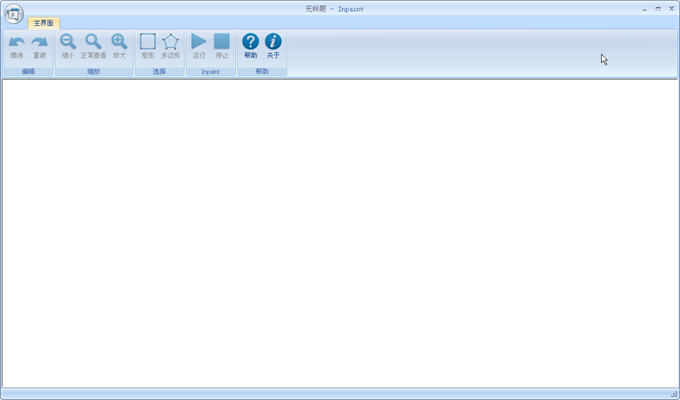Click the blank image canvas area
The image size is (680, 400).
[340, 233]
